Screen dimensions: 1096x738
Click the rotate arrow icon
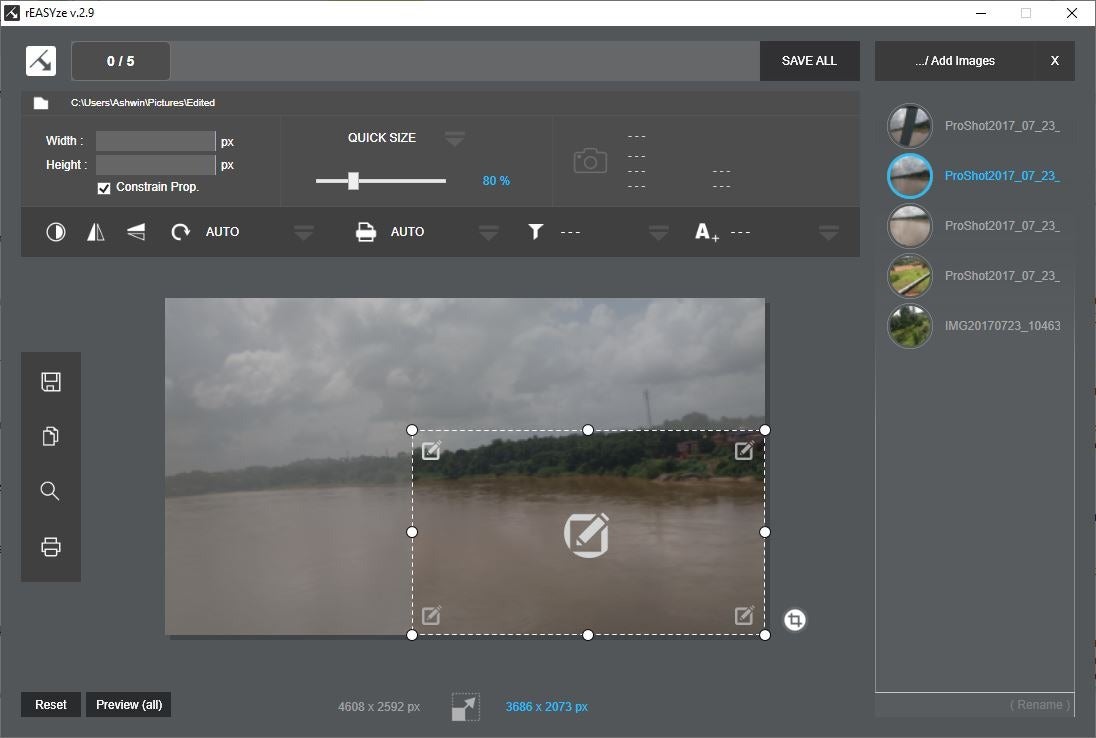point(180,232)
